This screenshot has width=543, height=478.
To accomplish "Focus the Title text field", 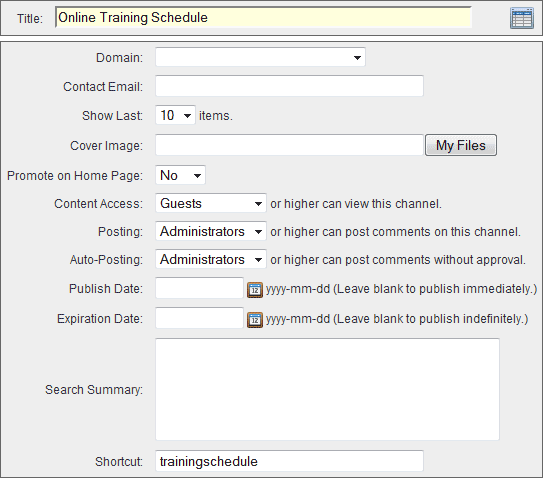I will (x=263, y=17).
